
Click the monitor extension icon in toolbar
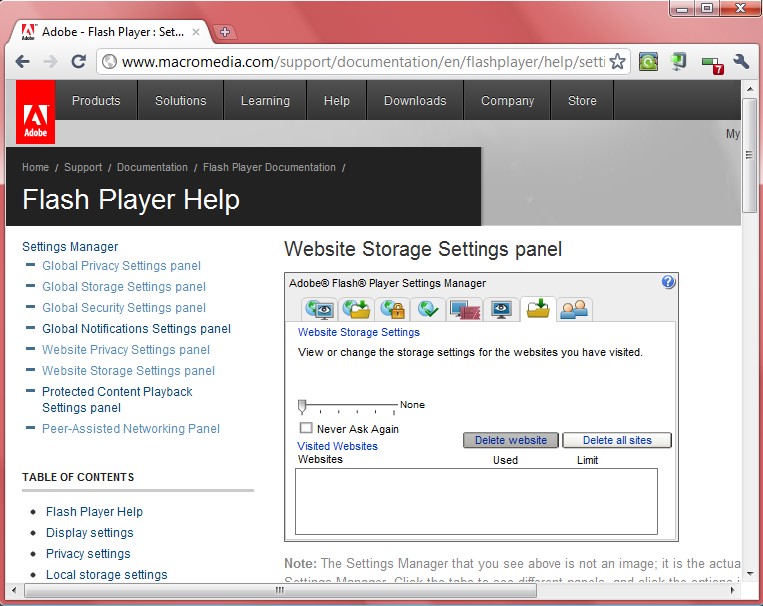point(678,62)
